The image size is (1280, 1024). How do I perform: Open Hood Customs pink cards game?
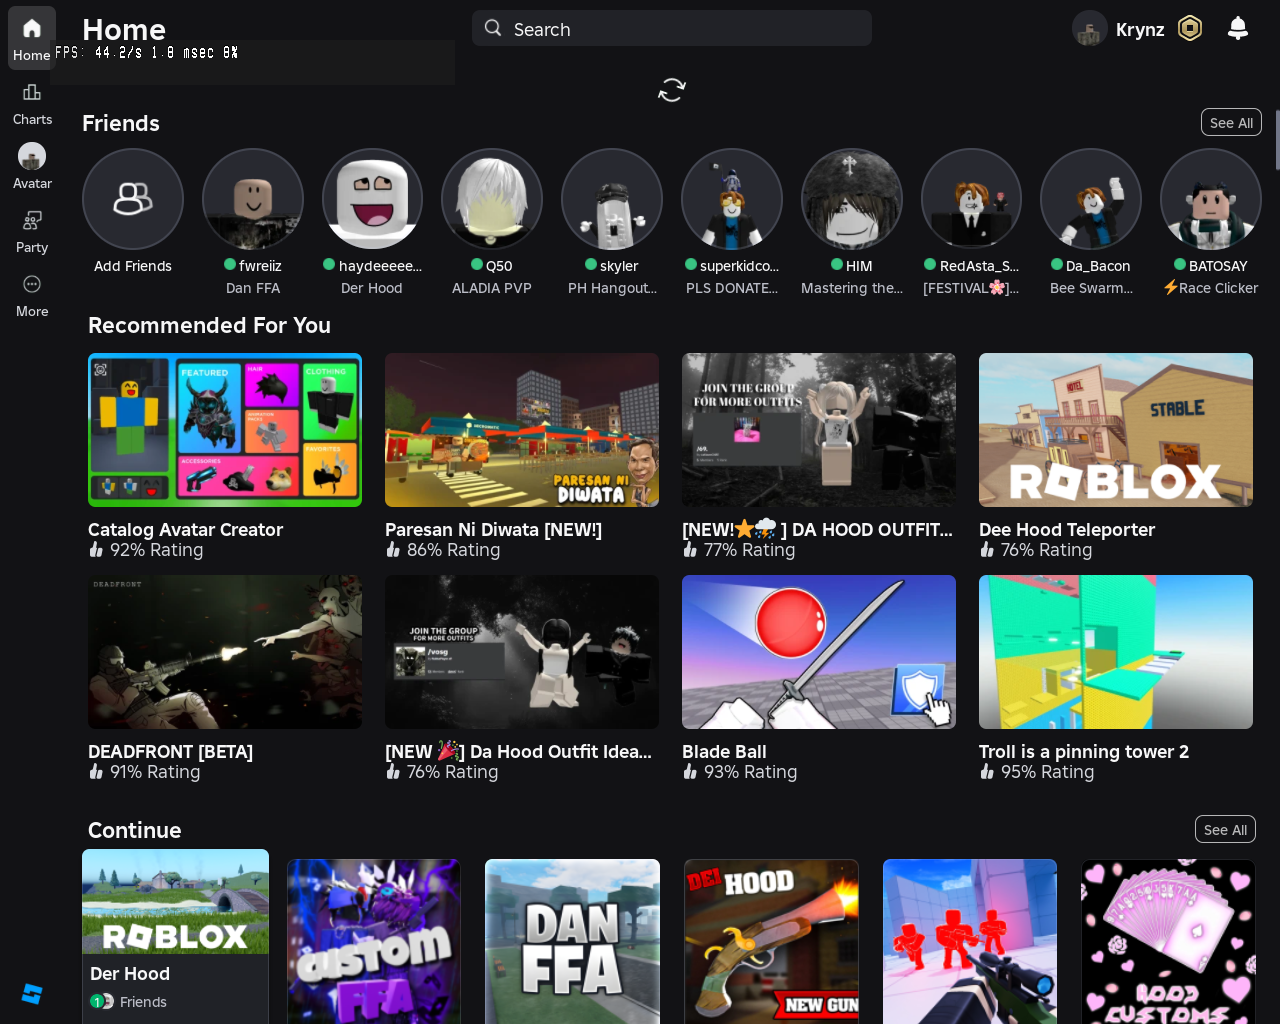pyautogui.click(x=1168, y=941)
